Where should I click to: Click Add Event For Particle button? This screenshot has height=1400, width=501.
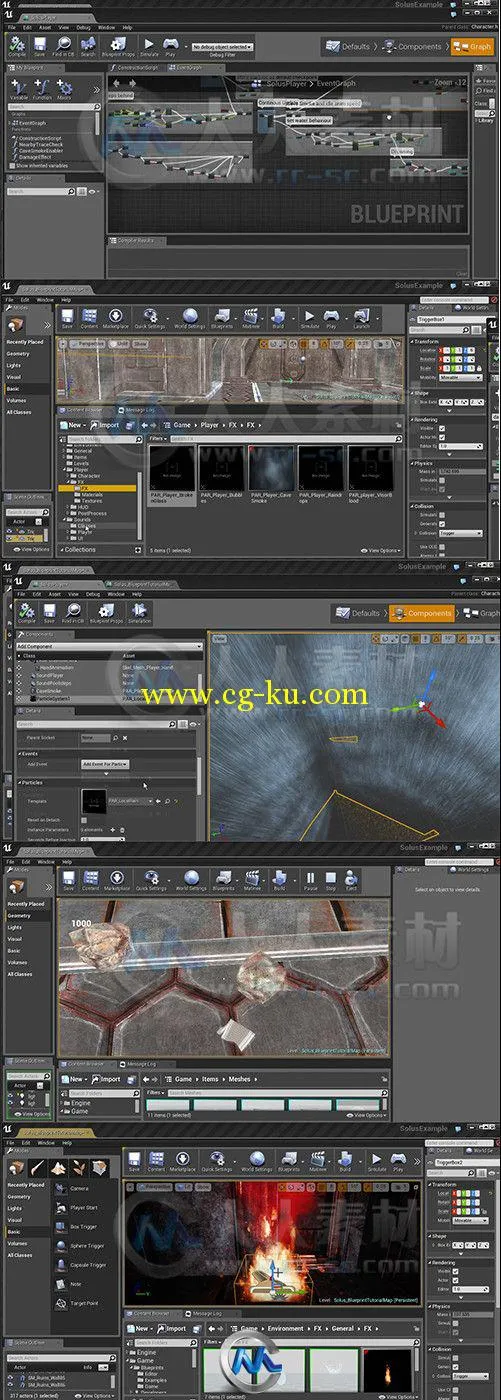pos(104,763)
